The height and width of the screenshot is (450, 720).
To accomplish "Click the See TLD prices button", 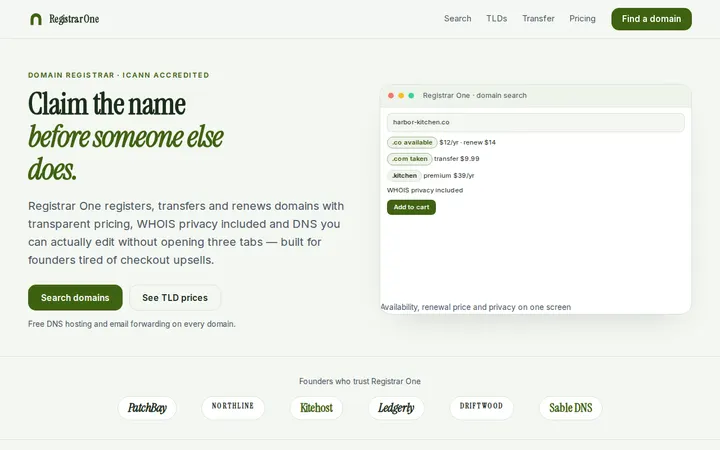I will [x=175, y=298].
